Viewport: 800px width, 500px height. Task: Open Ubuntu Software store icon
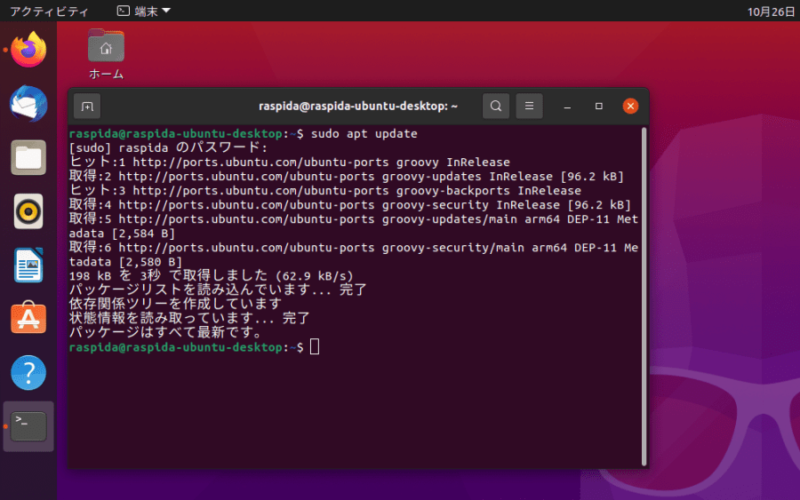point(29,317)
